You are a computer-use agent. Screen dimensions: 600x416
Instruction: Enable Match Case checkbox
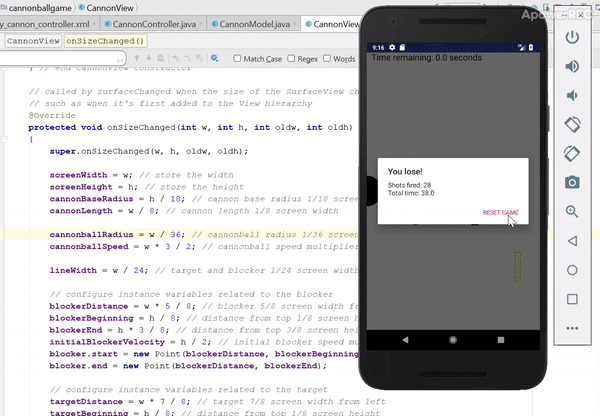(x=237, y=58)
